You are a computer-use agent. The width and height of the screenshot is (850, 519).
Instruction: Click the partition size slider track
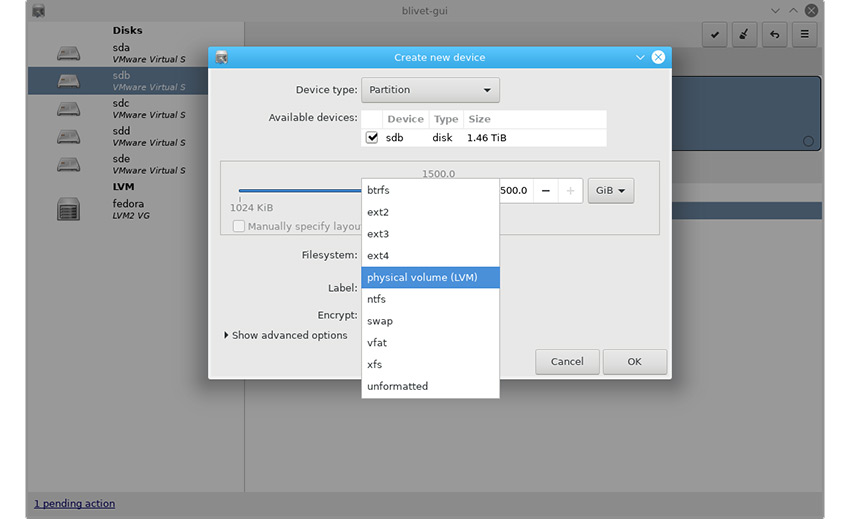[x=300, y=190]
